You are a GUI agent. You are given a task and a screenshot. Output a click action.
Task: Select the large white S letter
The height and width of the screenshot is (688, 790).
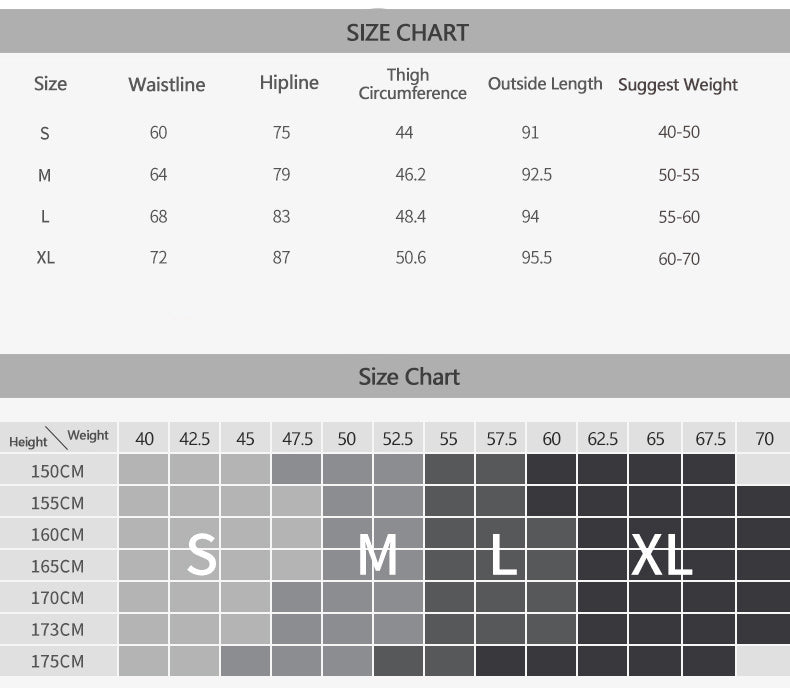click(202, 554)
